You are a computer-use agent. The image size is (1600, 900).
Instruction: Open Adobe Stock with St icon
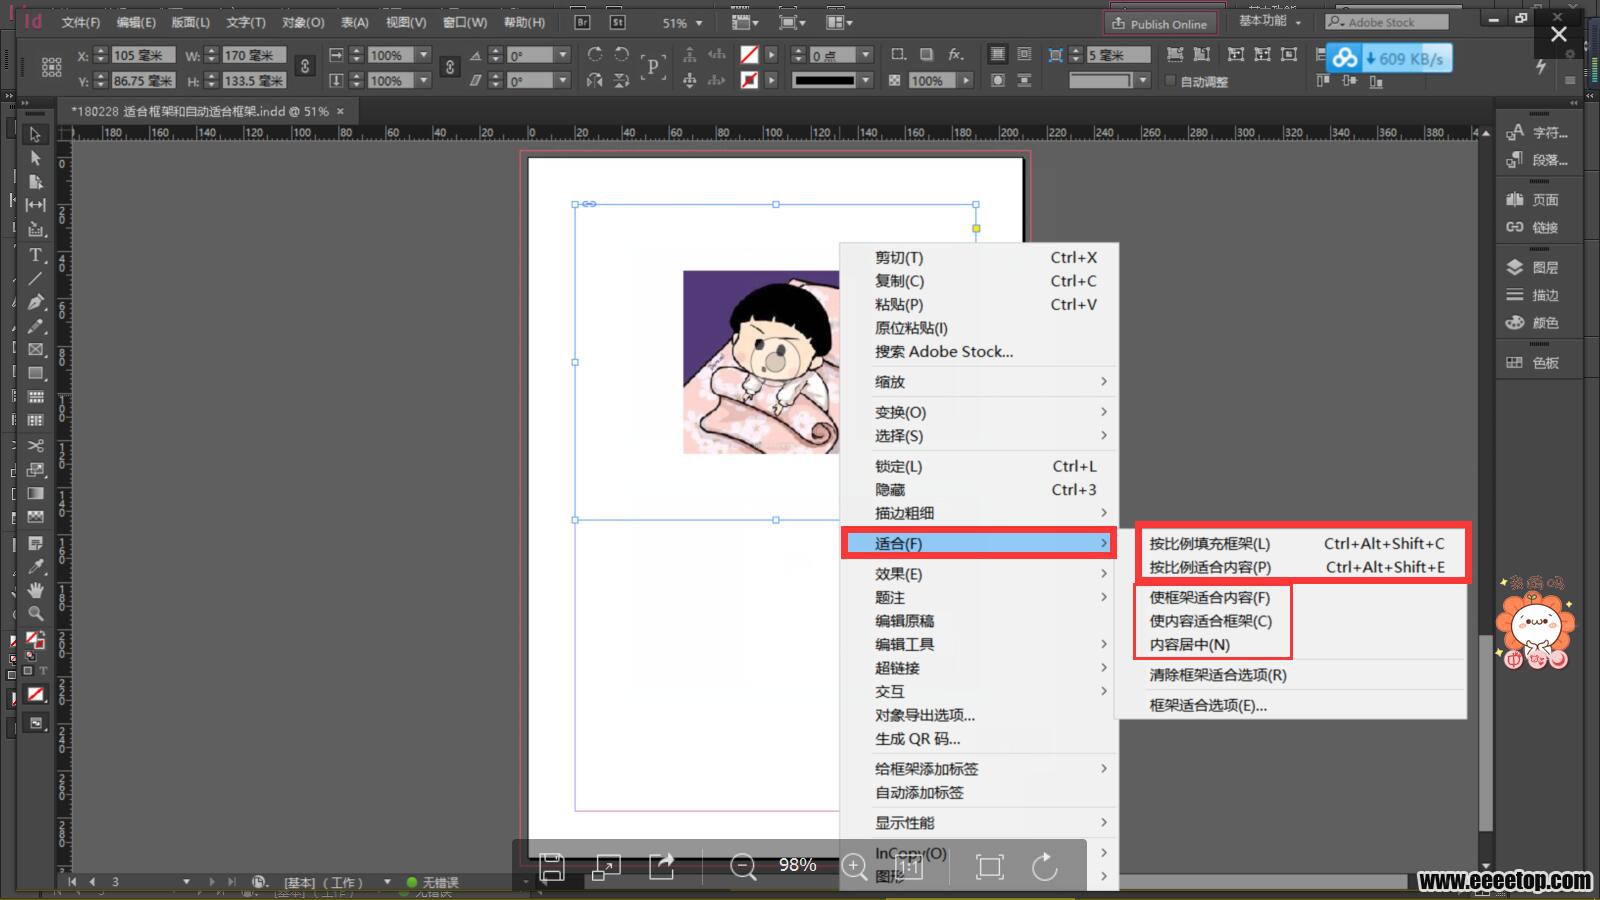pyautogui.click(x=617, y=21)
